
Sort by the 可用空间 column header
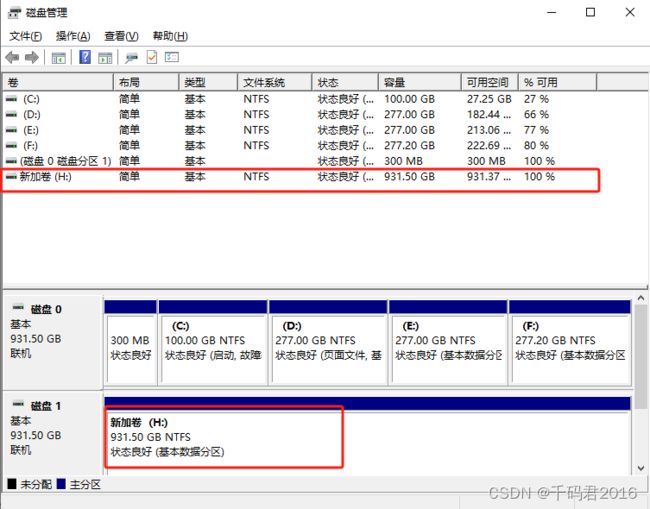(x=490, y=82)
